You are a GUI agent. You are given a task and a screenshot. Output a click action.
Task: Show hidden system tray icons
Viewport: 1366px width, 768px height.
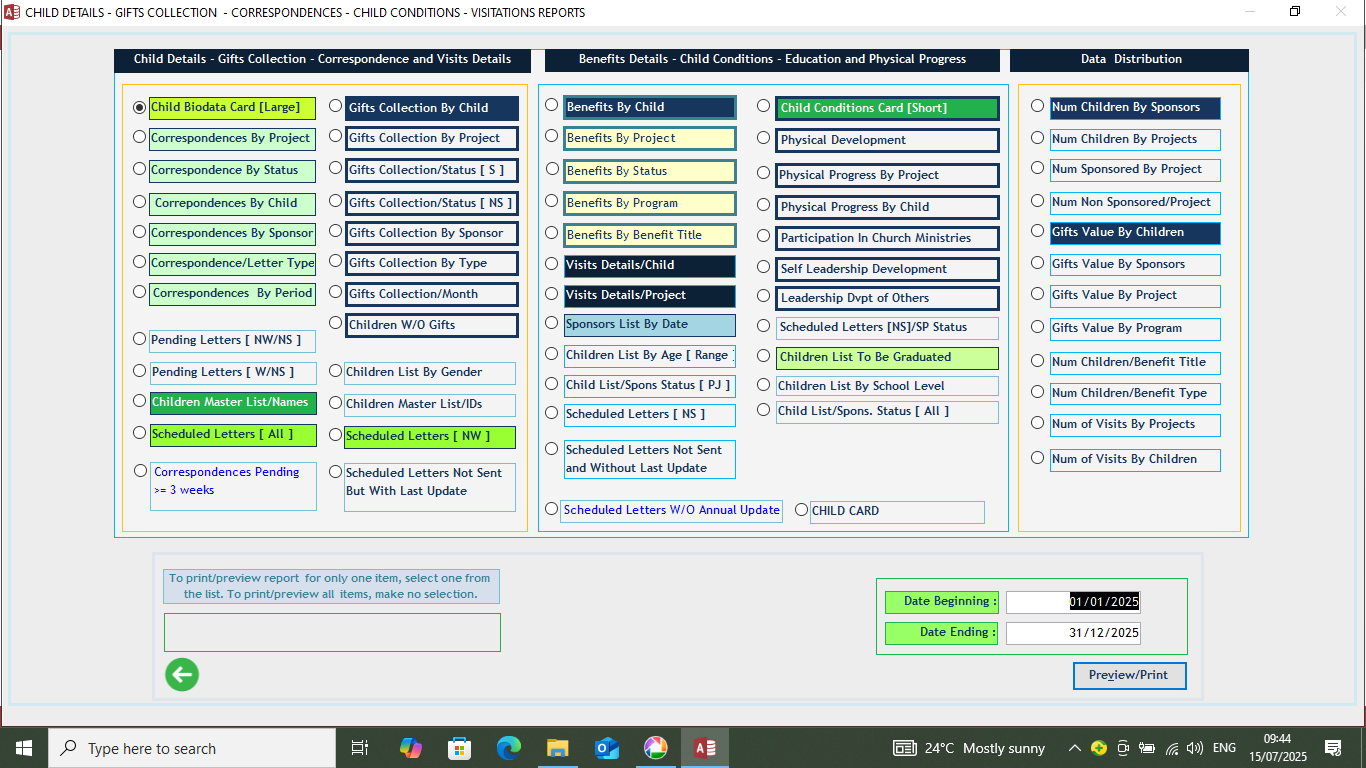tap(1074, 748)
